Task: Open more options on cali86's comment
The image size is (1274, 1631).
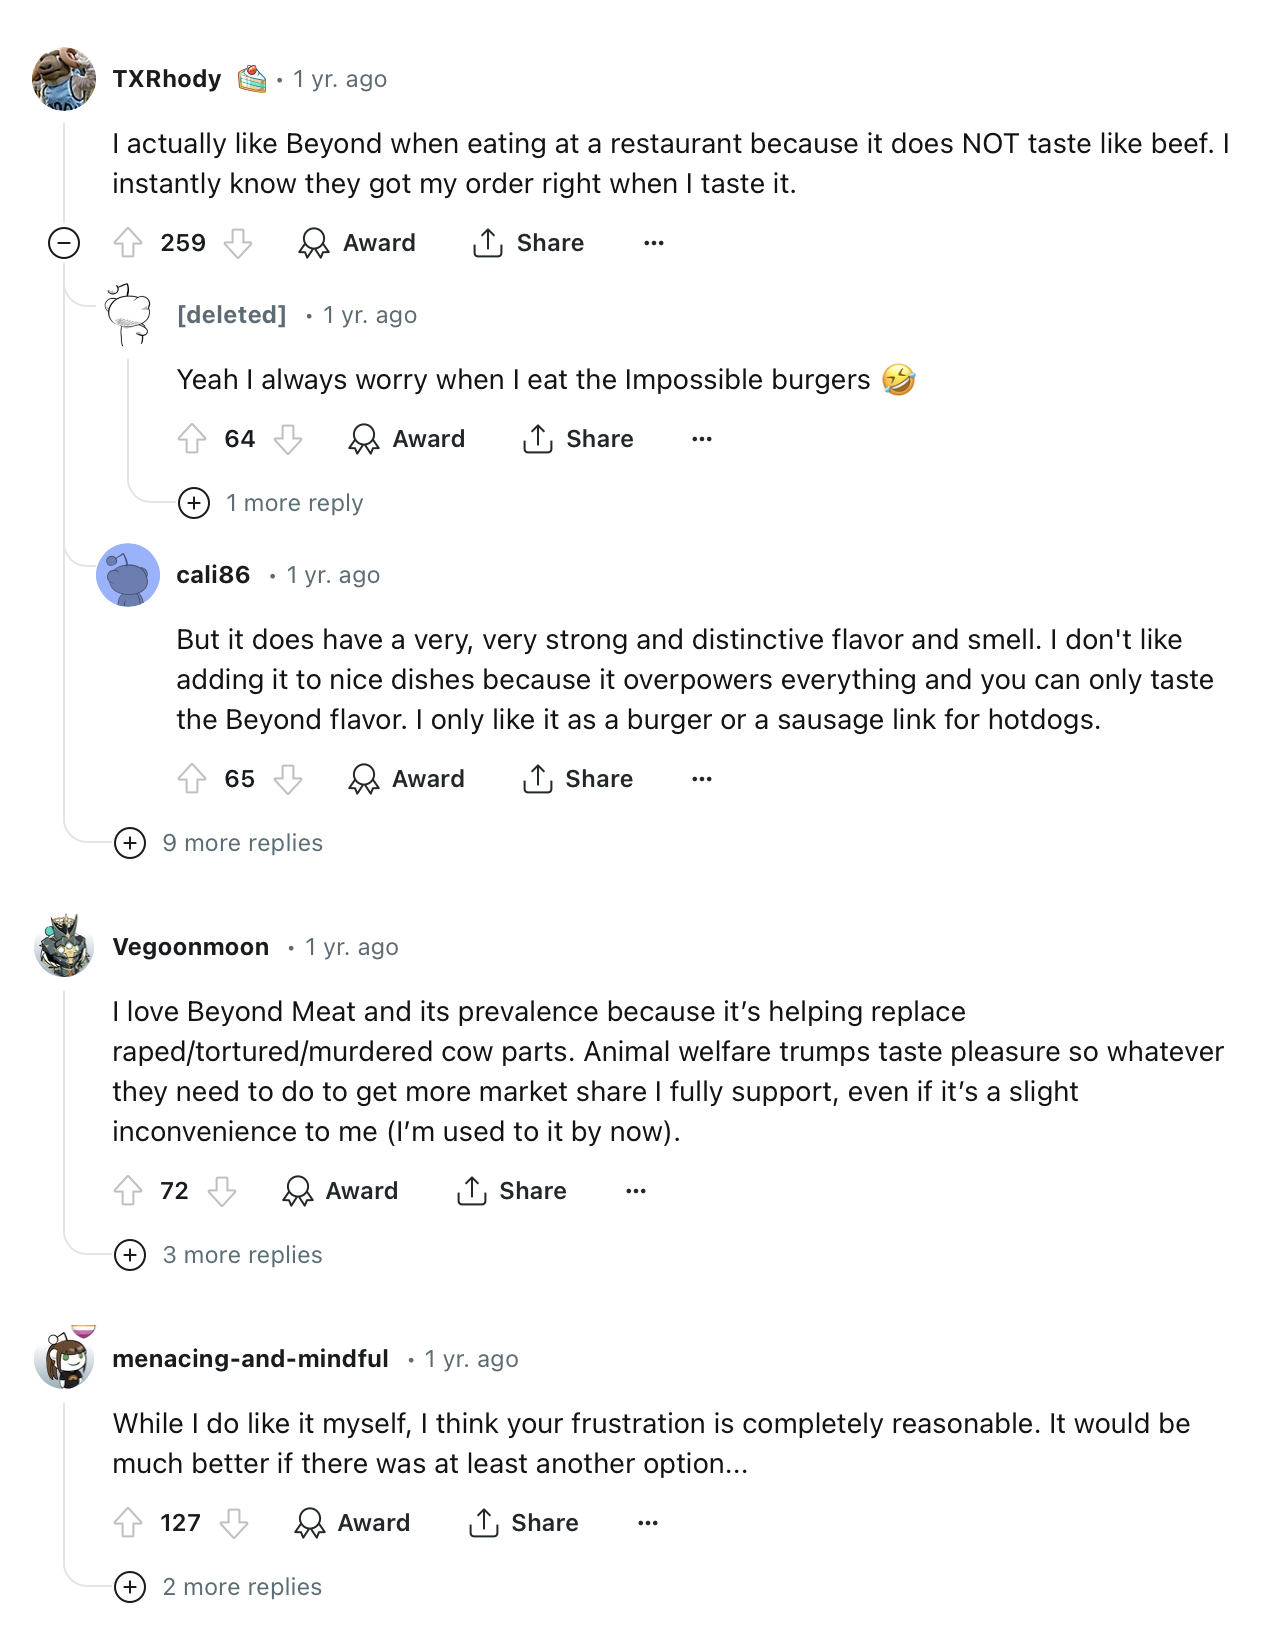Action: click(x=702, y=779)
